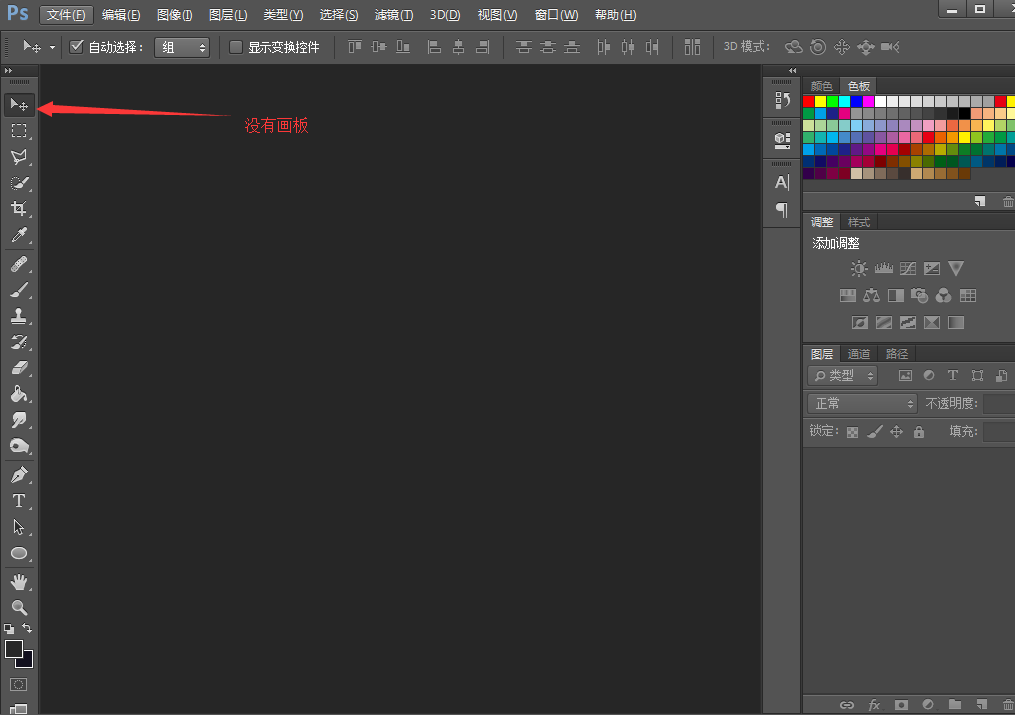Select the Rectangular Marquee tool
Screen dimensions: 1015x715
(19, 131)
